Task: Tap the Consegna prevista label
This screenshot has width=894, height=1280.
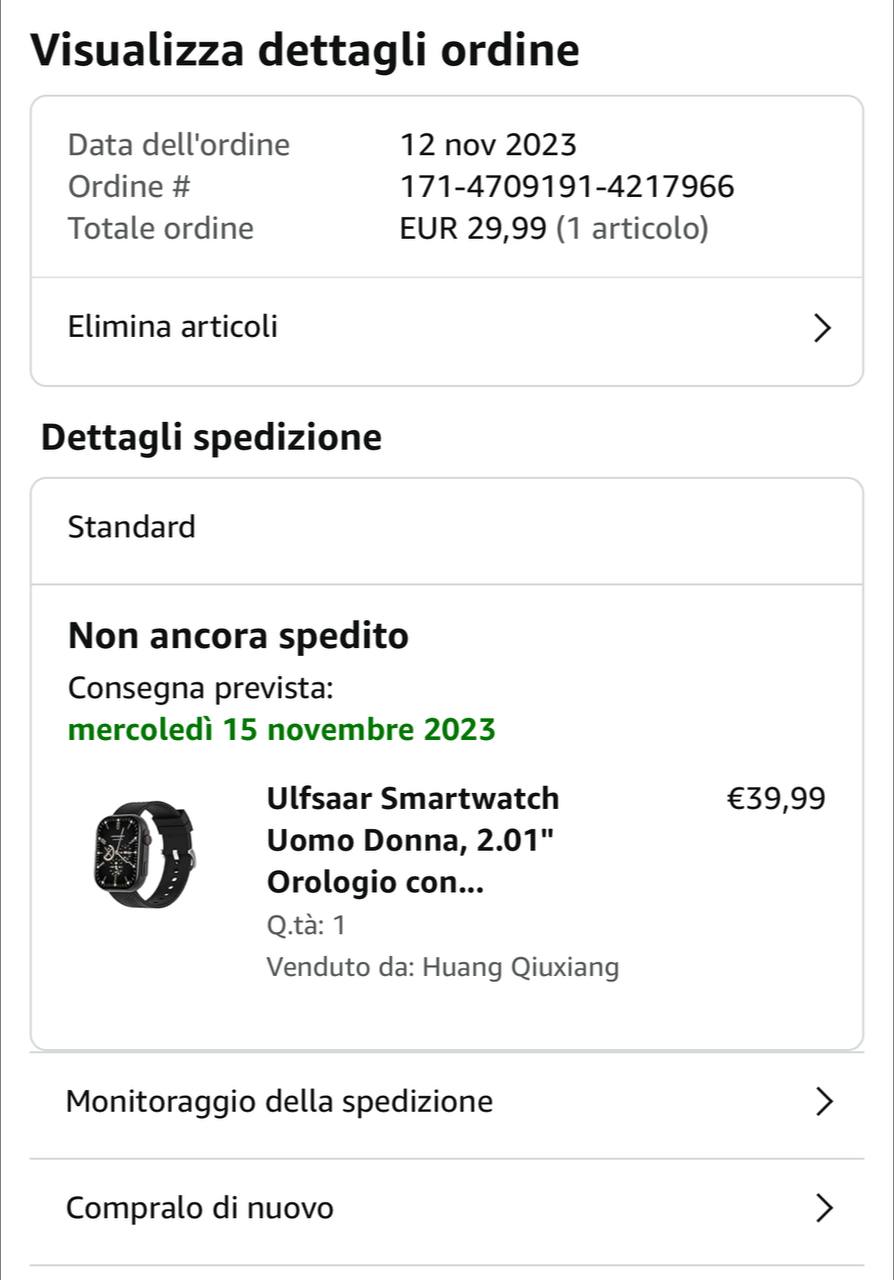Action: tap(200, 688)
